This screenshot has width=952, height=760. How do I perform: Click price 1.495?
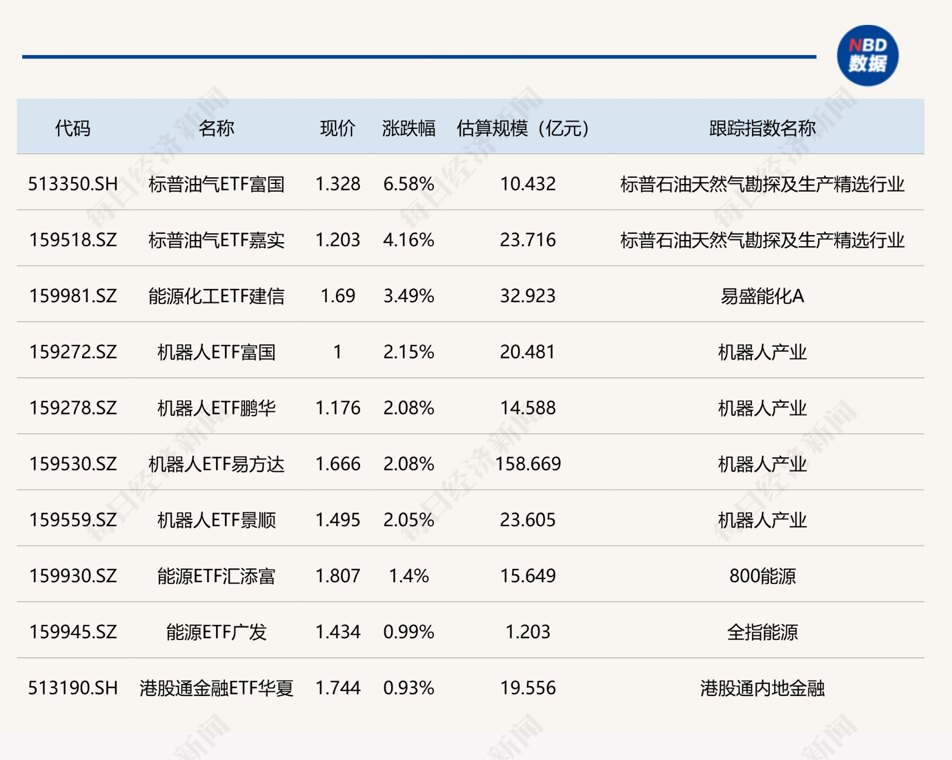(x=338, y=520)
